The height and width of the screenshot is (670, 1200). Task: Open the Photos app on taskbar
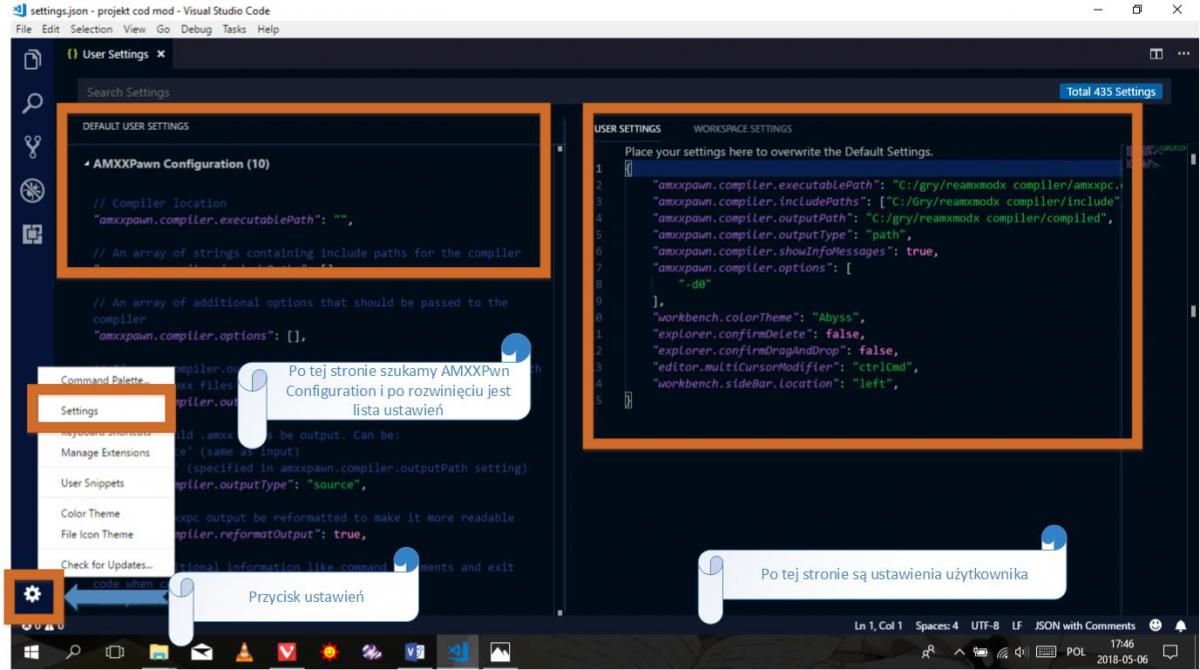click(500, 652)
